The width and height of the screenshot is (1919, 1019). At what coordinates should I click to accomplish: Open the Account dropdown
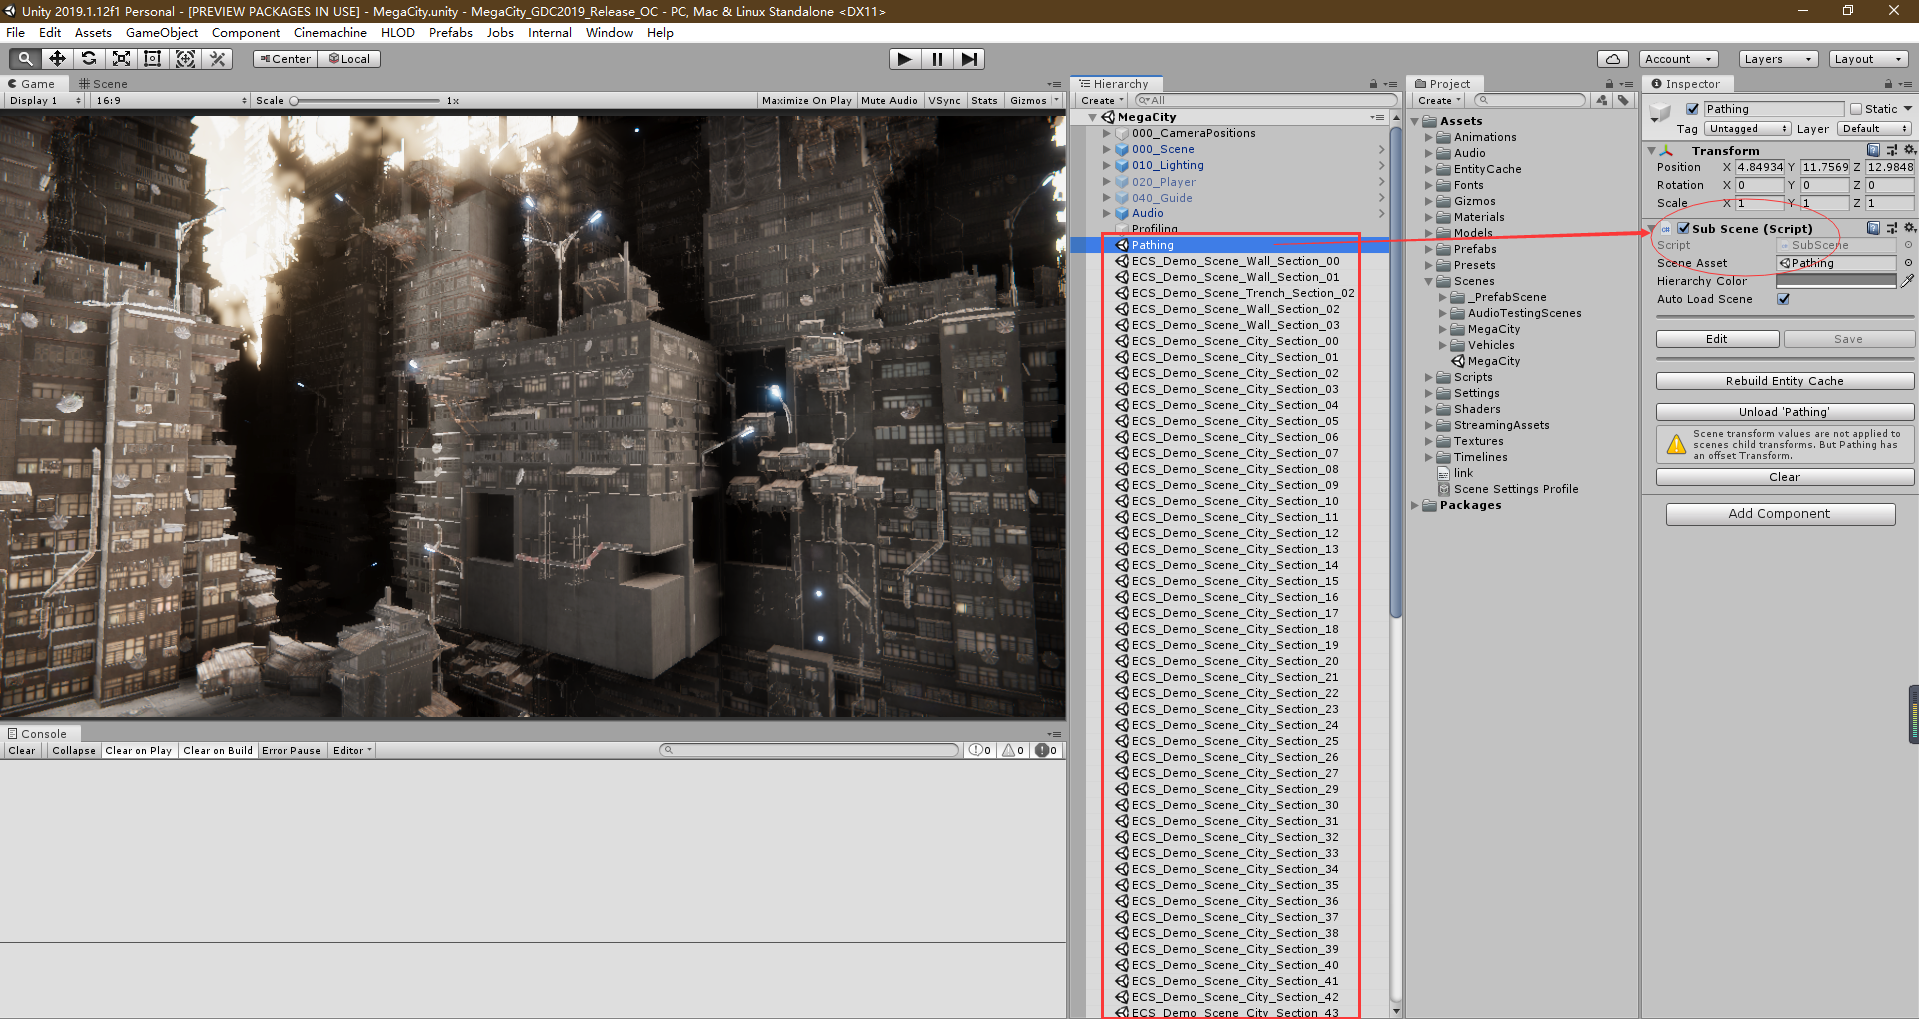point(1679,59)
